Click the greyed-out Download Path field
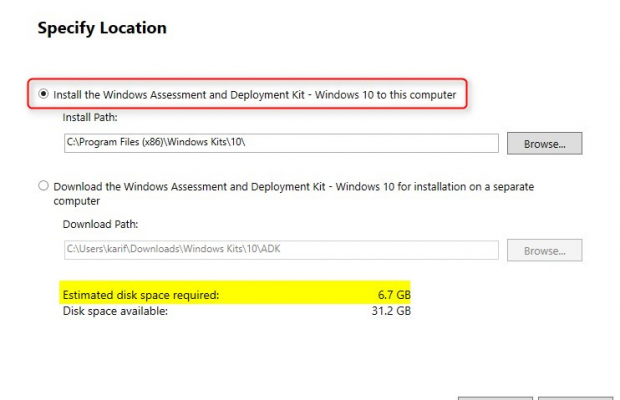 [x=280, y=250]
